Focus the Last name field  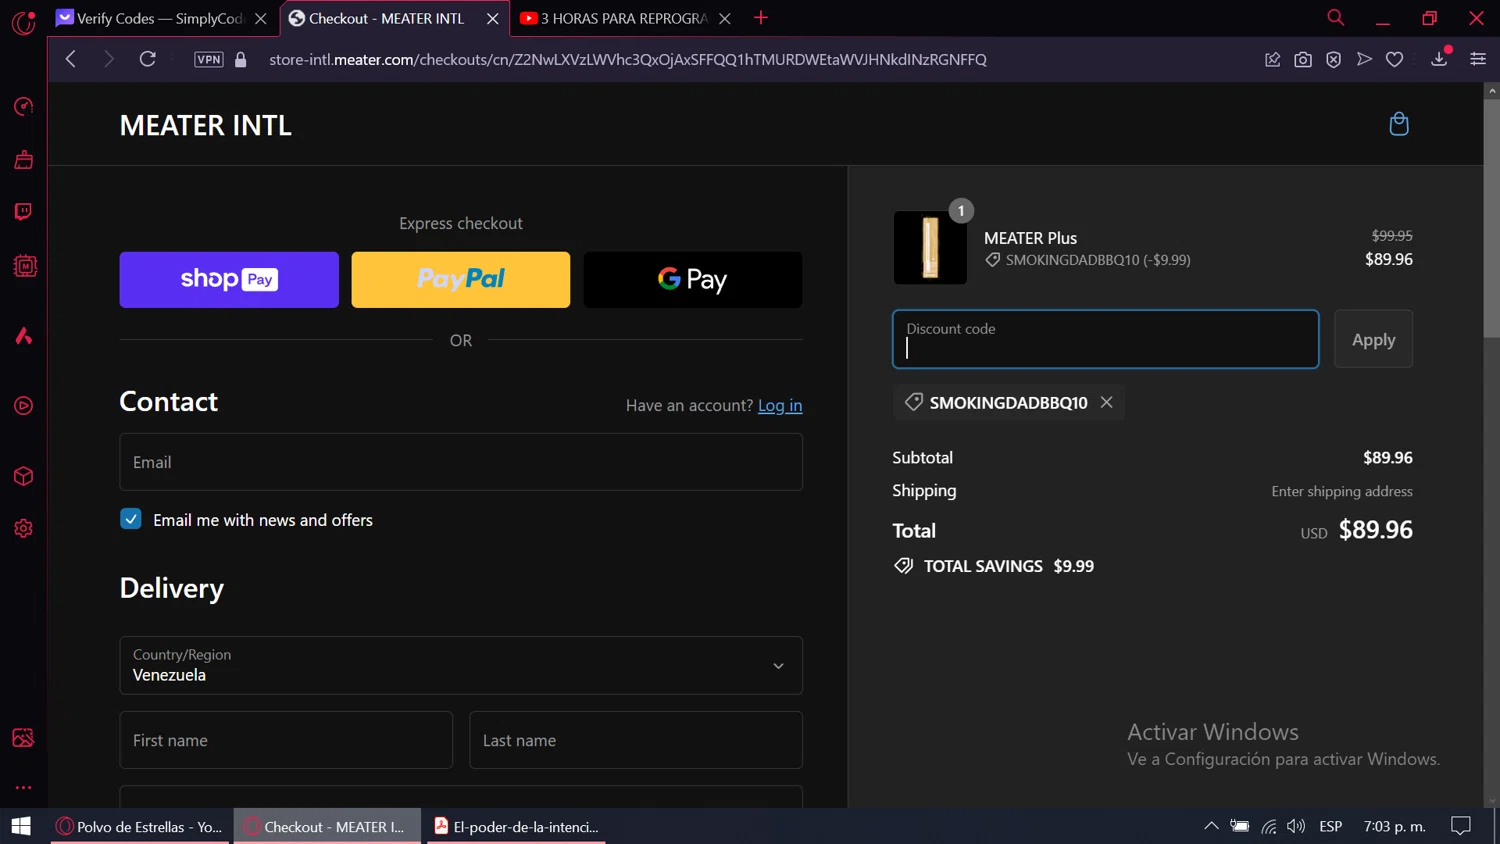point(636,740)
